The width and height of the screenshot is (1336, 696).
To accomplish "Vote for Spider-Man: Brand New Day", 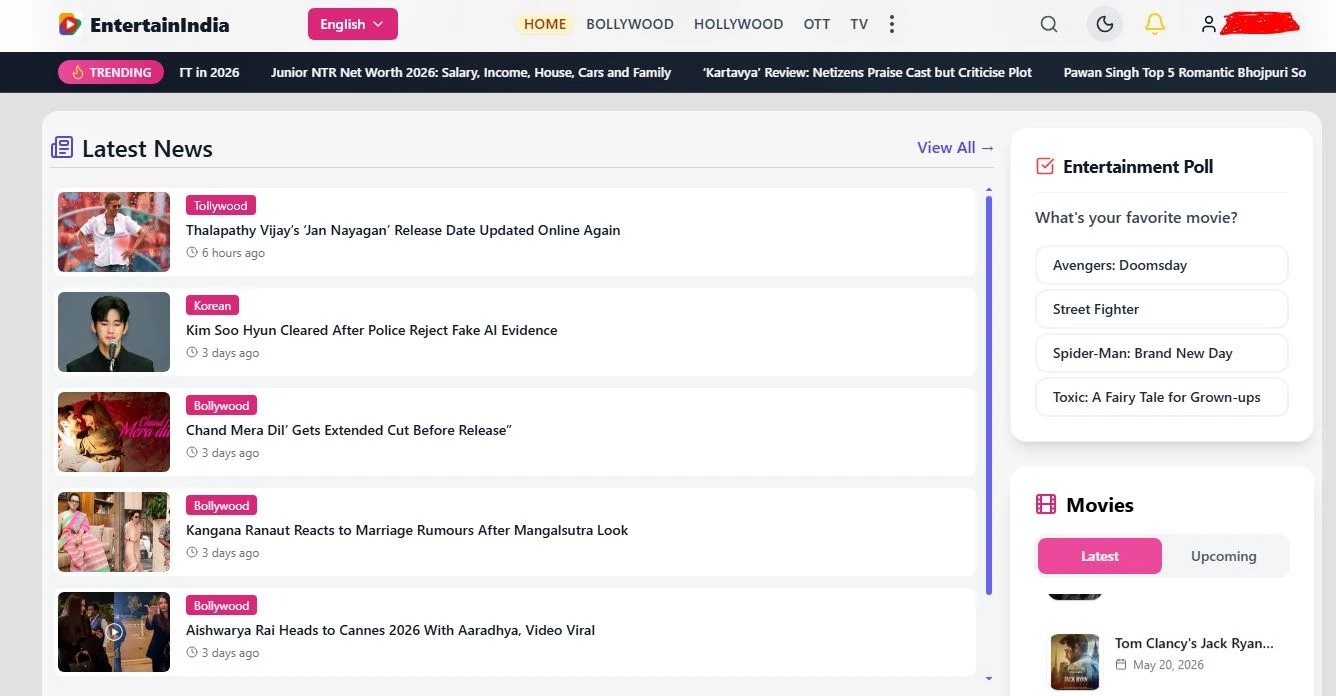I will click(x=1162, y=353).
